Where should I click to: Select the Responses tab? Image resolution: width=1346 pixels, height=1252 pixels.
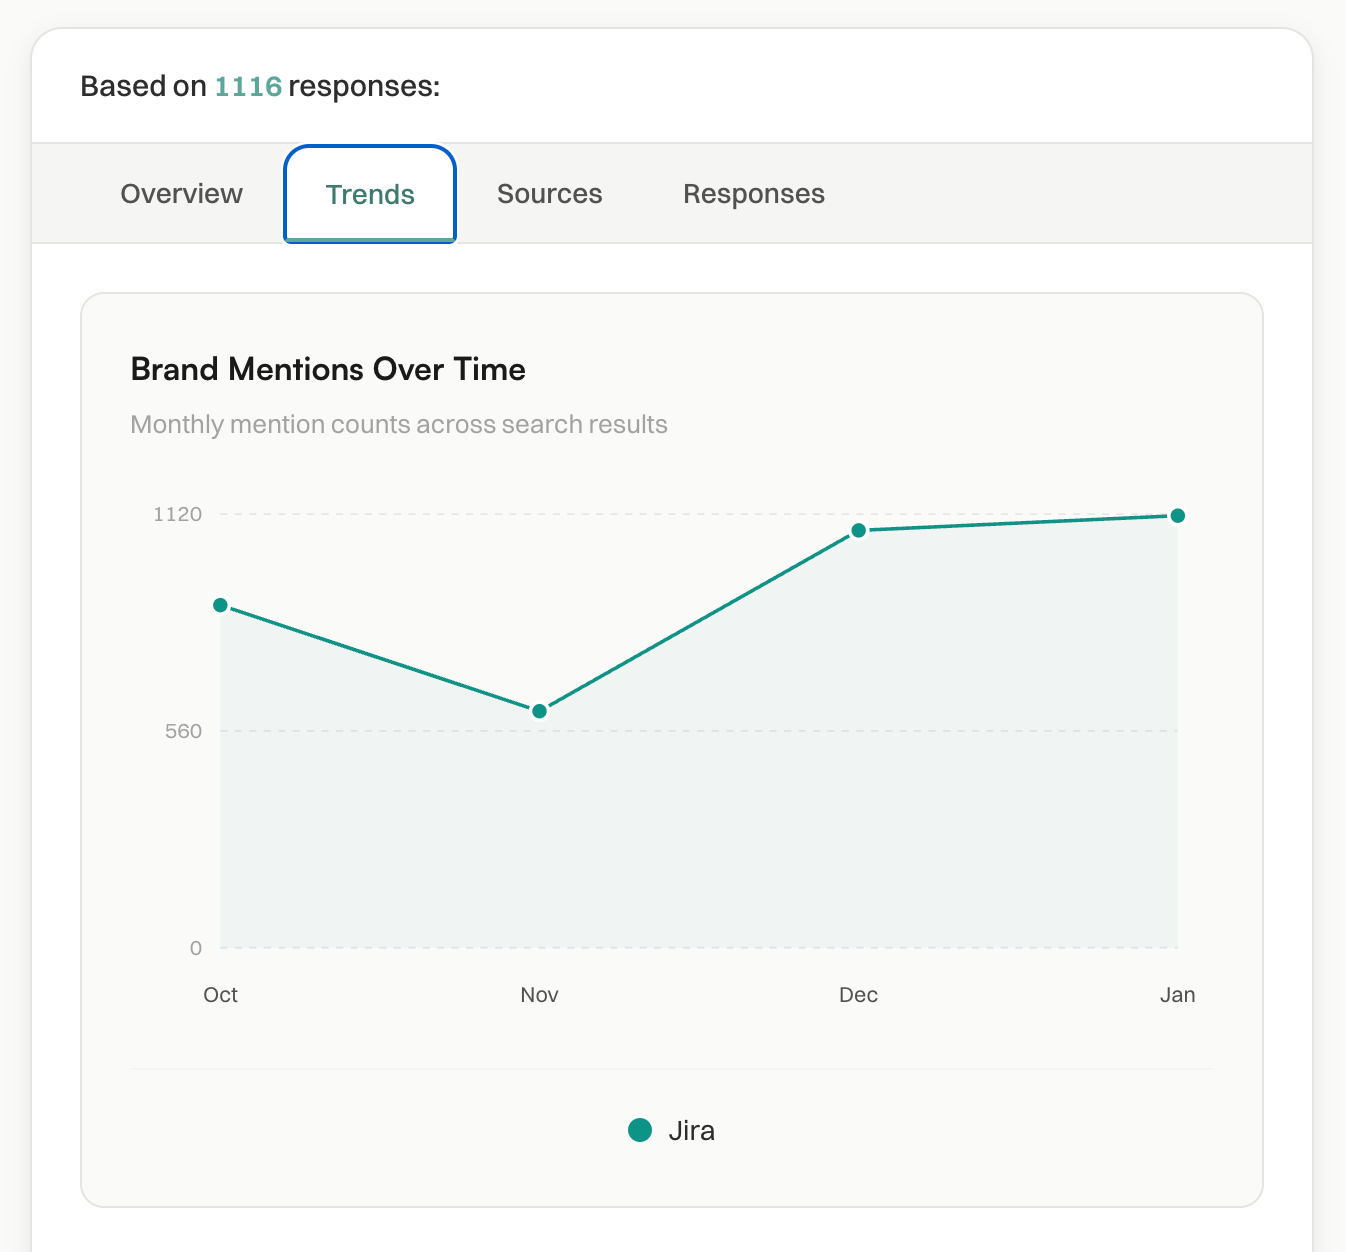(754, 193)
